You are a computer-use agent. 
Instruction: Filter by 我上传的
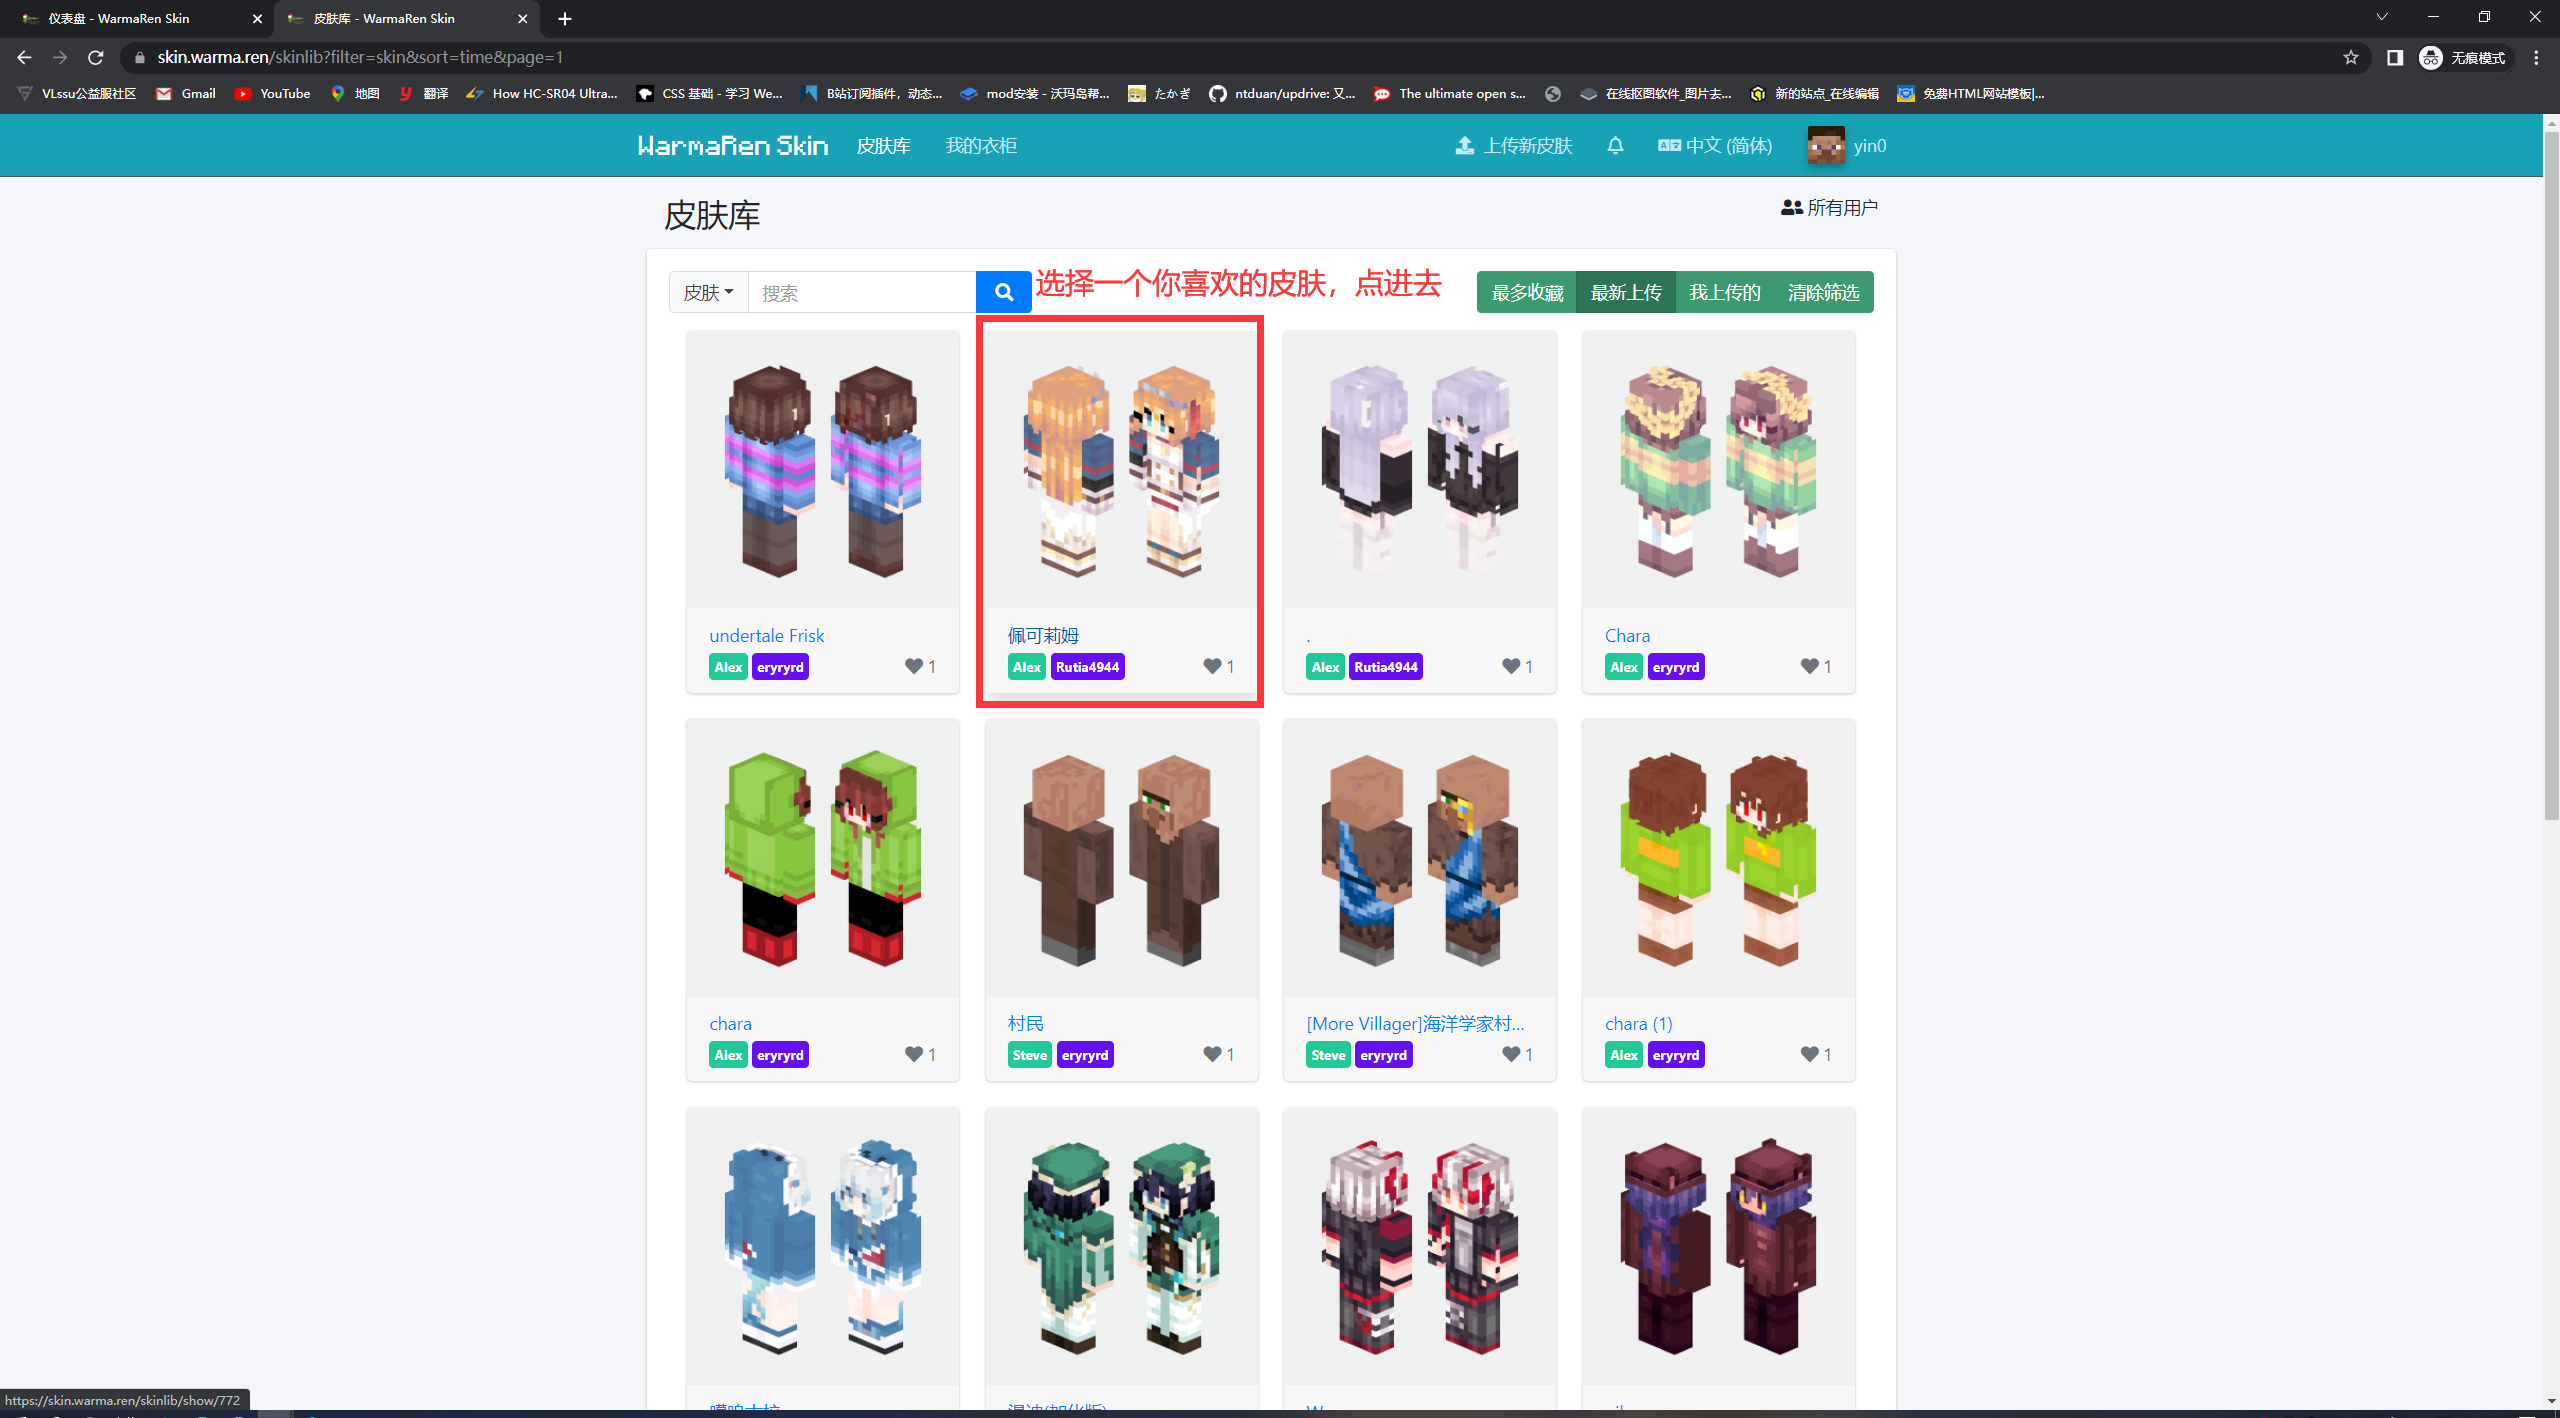pos(1724,292)
